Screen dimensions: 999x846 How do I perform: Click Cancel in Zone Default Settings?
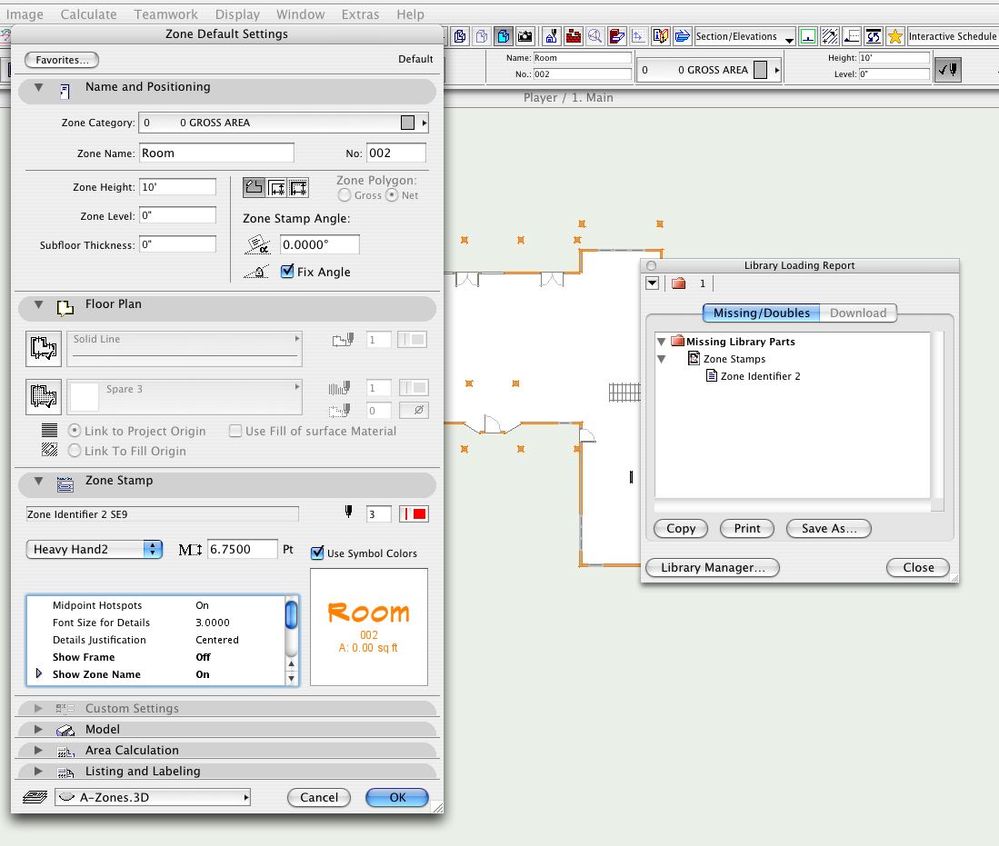point(319,797)
